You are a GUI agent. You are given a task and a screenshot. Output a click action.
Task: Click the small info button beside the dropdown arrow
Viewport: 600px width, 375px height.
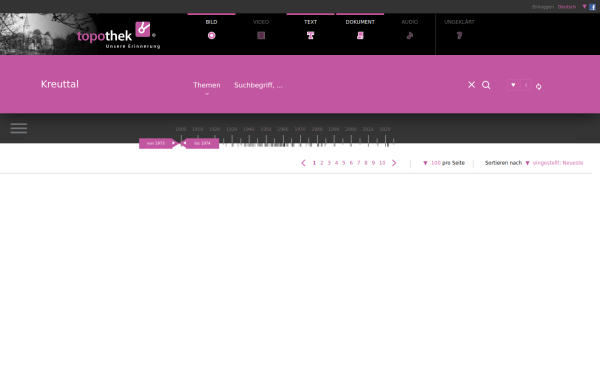coord(526,85)
